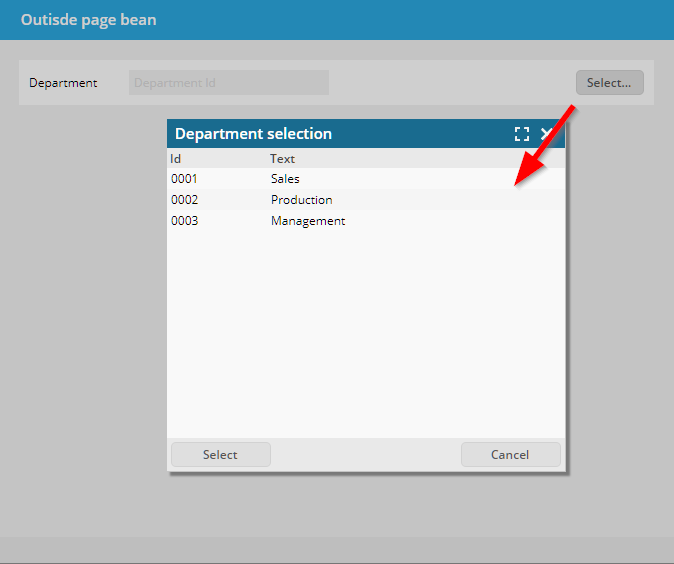This screenshot has height=564, width=674.
Task: Click the Department selection title text
Action: click(x=253, y=134)
